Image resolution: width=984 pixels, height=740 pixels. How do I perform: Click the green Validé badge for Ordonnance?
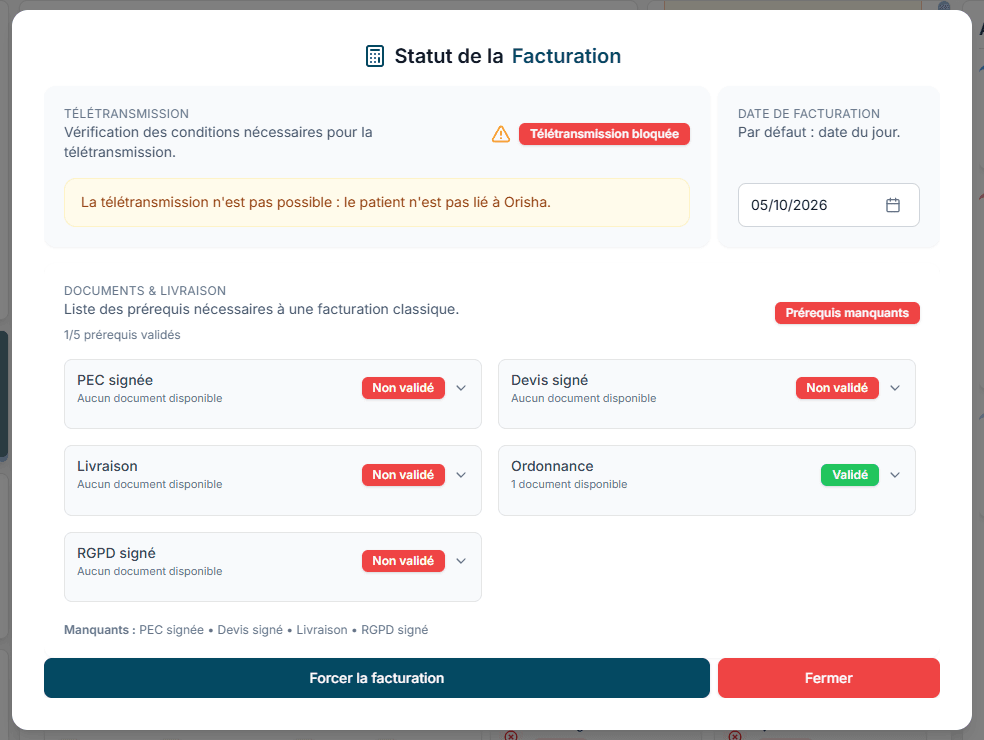click(850, 475)
